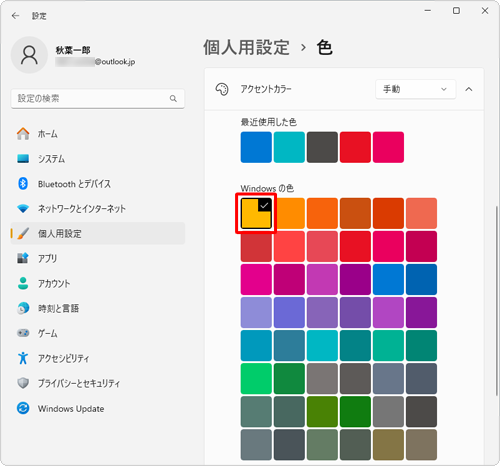Open the アカウント settings section
Screen dimensions: 500x466
pyautogui.click(x=98, y=283)
